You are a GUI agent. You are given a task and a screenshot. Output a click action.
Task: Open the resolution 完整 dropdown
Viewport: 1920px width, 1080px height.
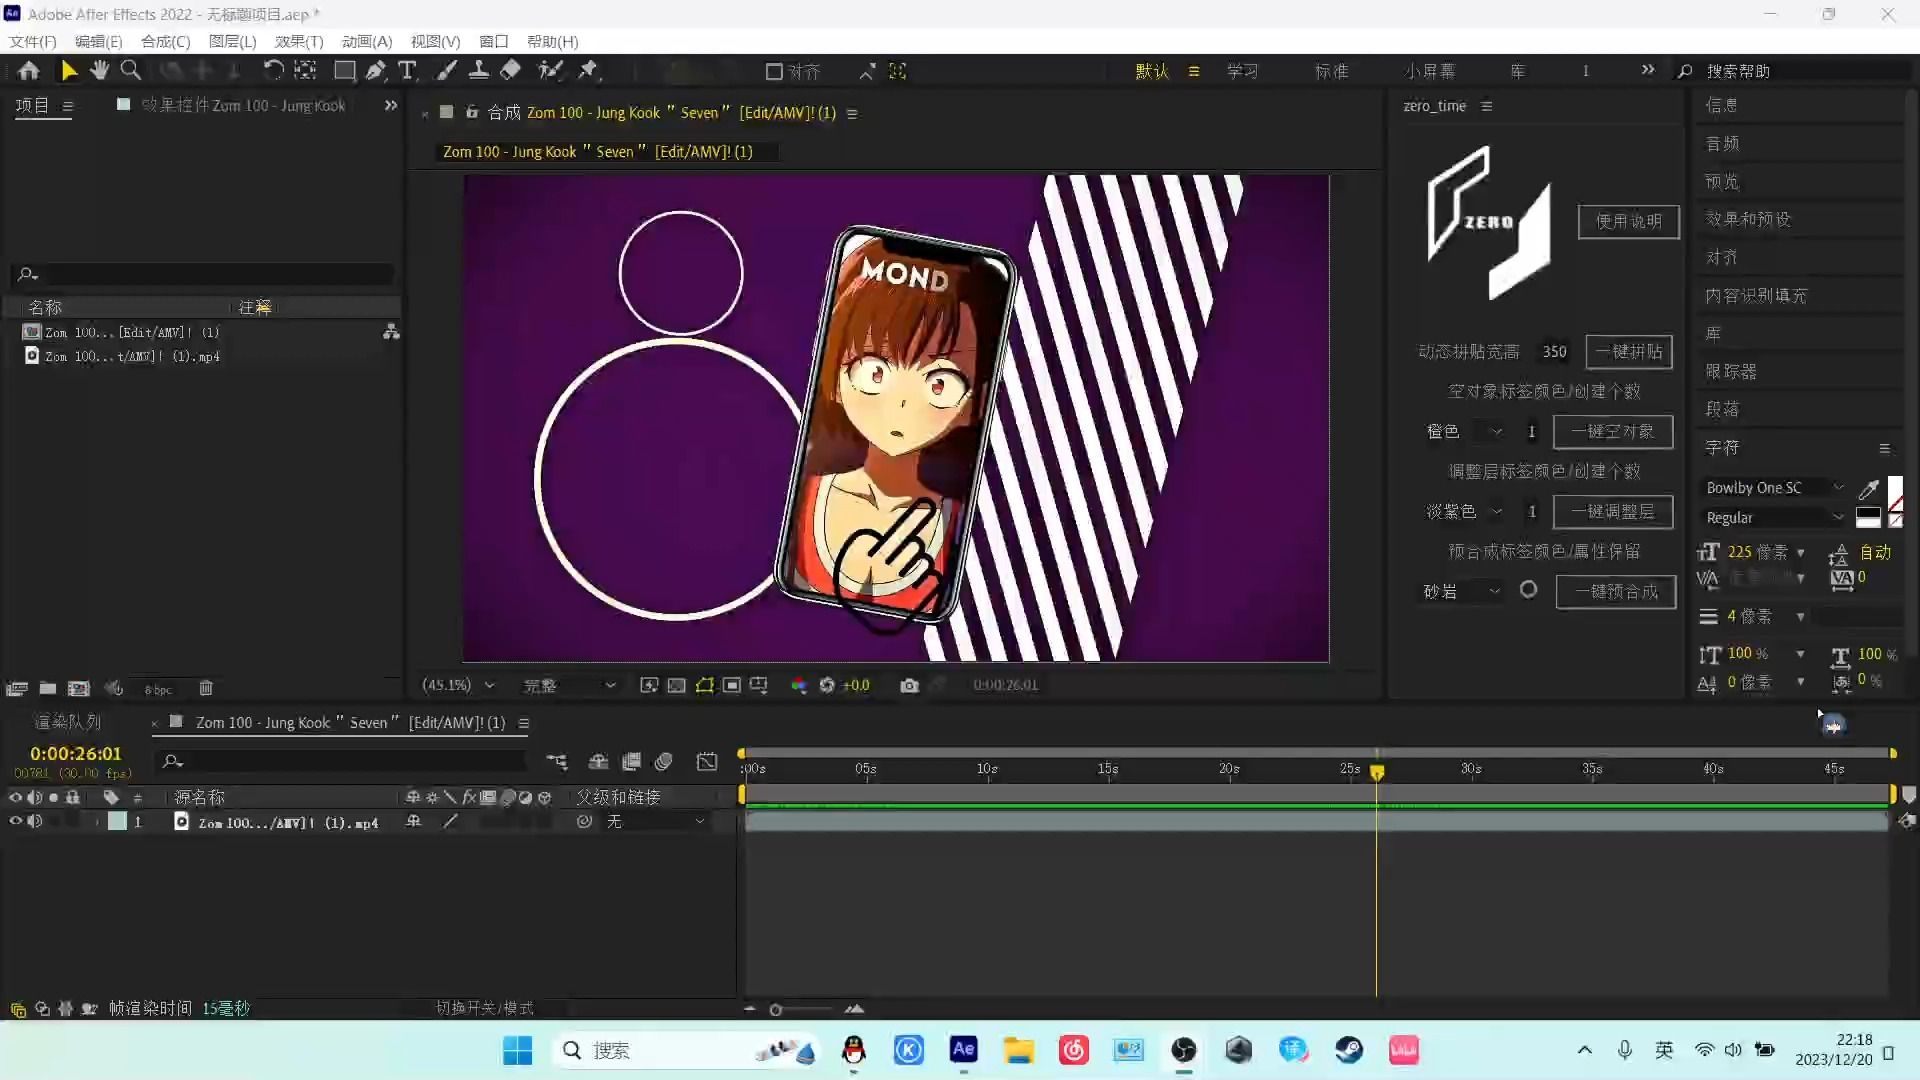point(569,685)
